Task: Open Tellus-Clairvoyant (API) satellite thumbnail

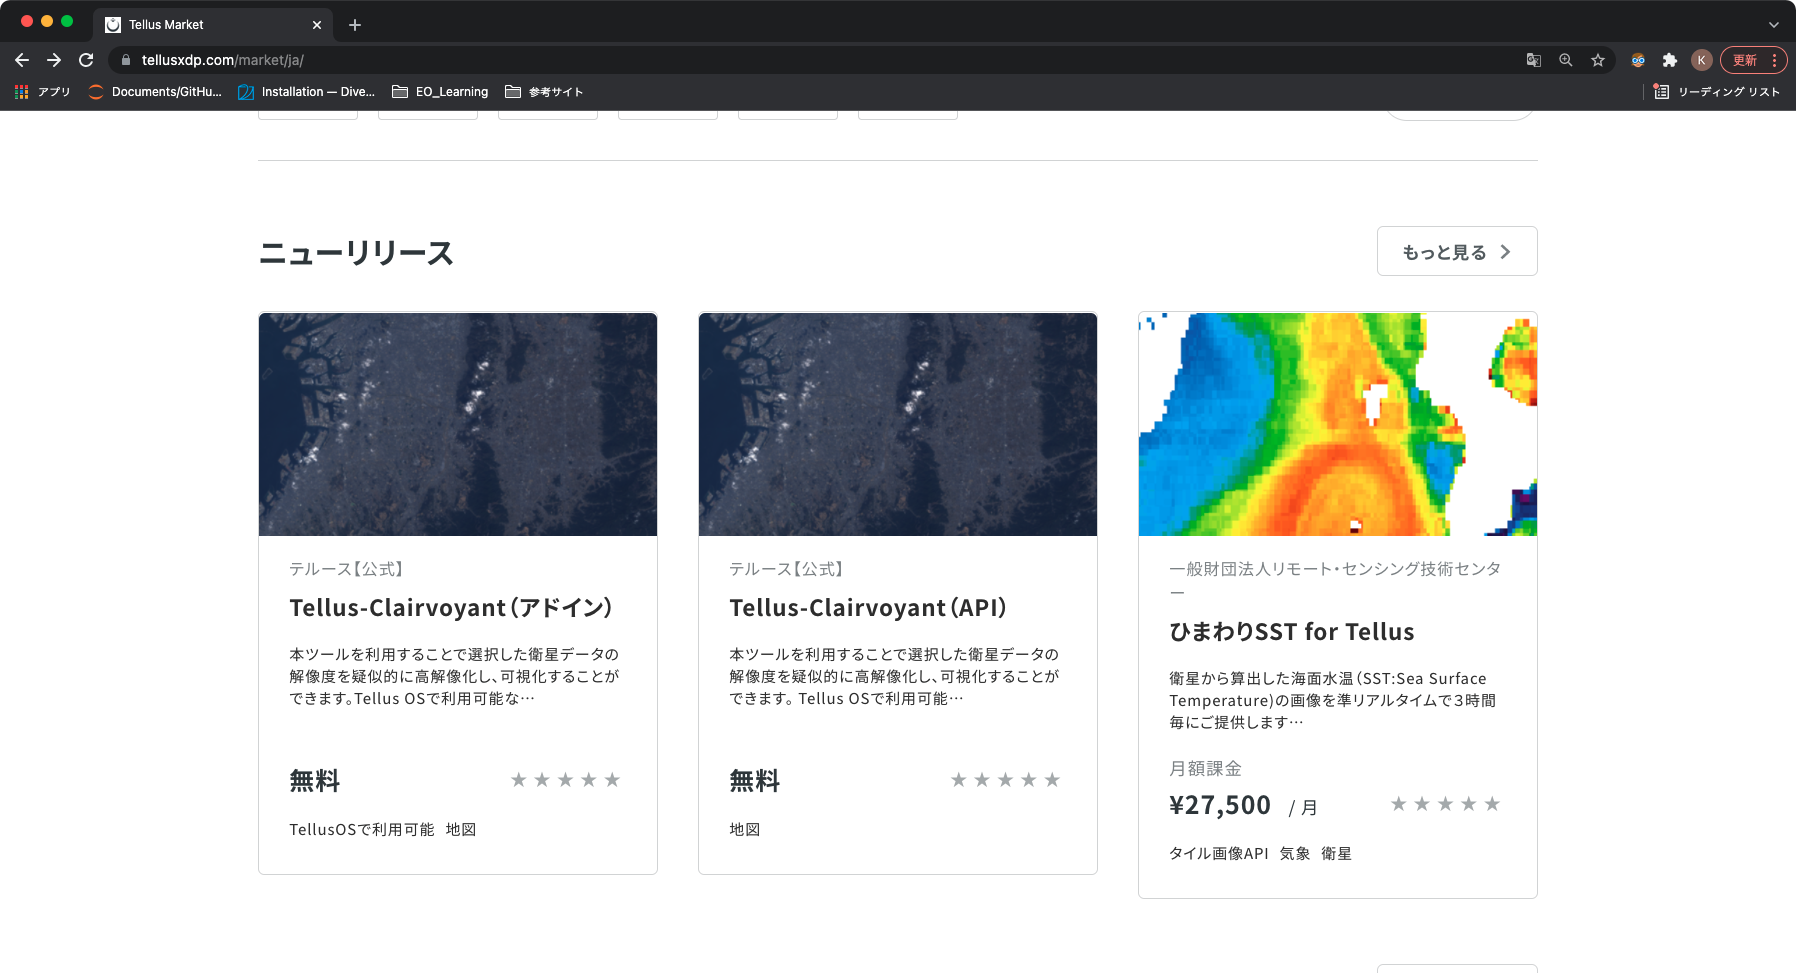Action: (898, 424)
